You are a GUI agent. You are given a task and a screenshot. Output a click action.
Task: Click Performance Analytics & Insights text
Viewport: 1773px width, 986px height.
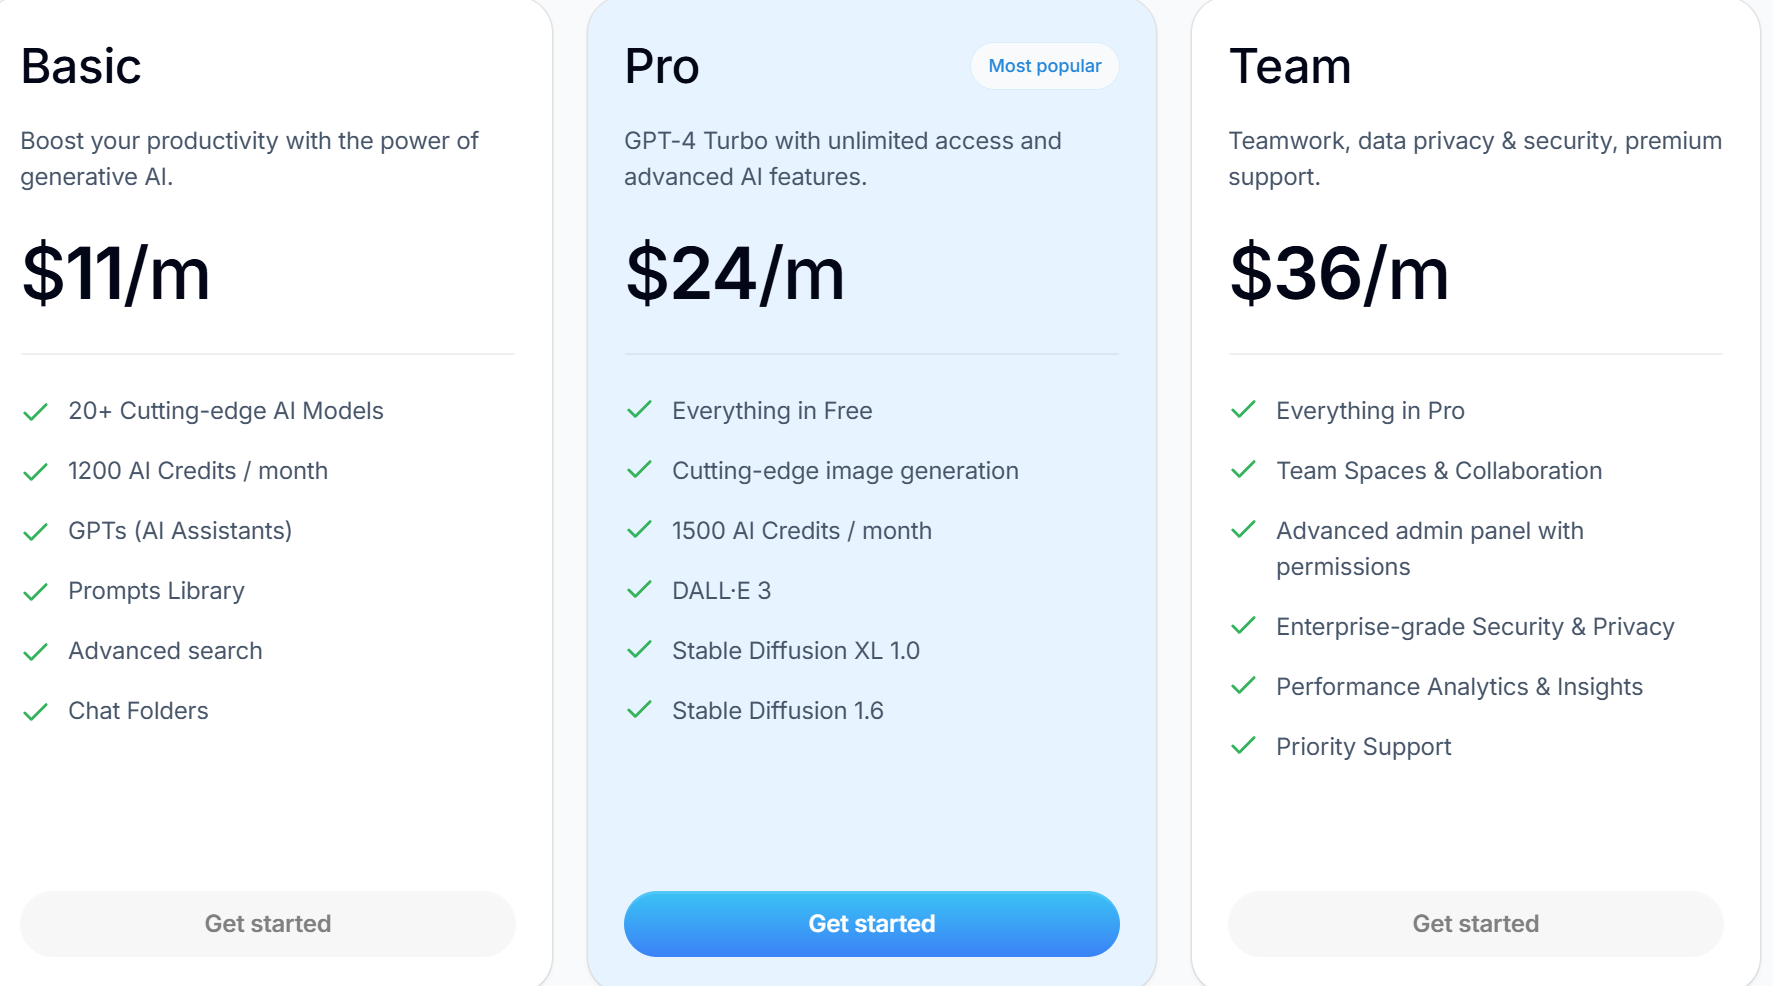click(x=1459, y=687)
